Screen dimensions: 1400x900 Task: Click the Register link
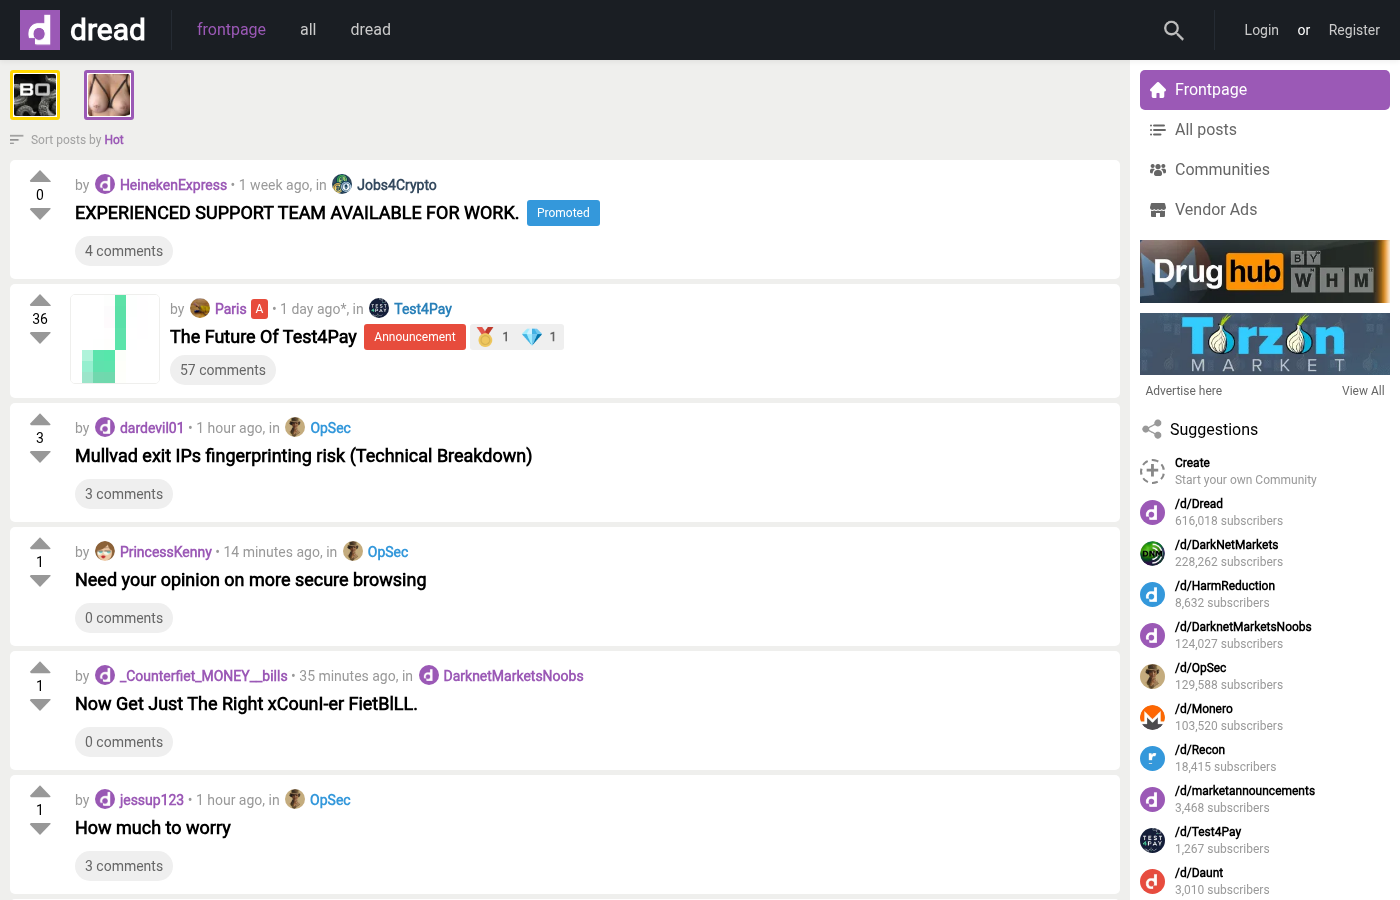(x=1354, y=30)
